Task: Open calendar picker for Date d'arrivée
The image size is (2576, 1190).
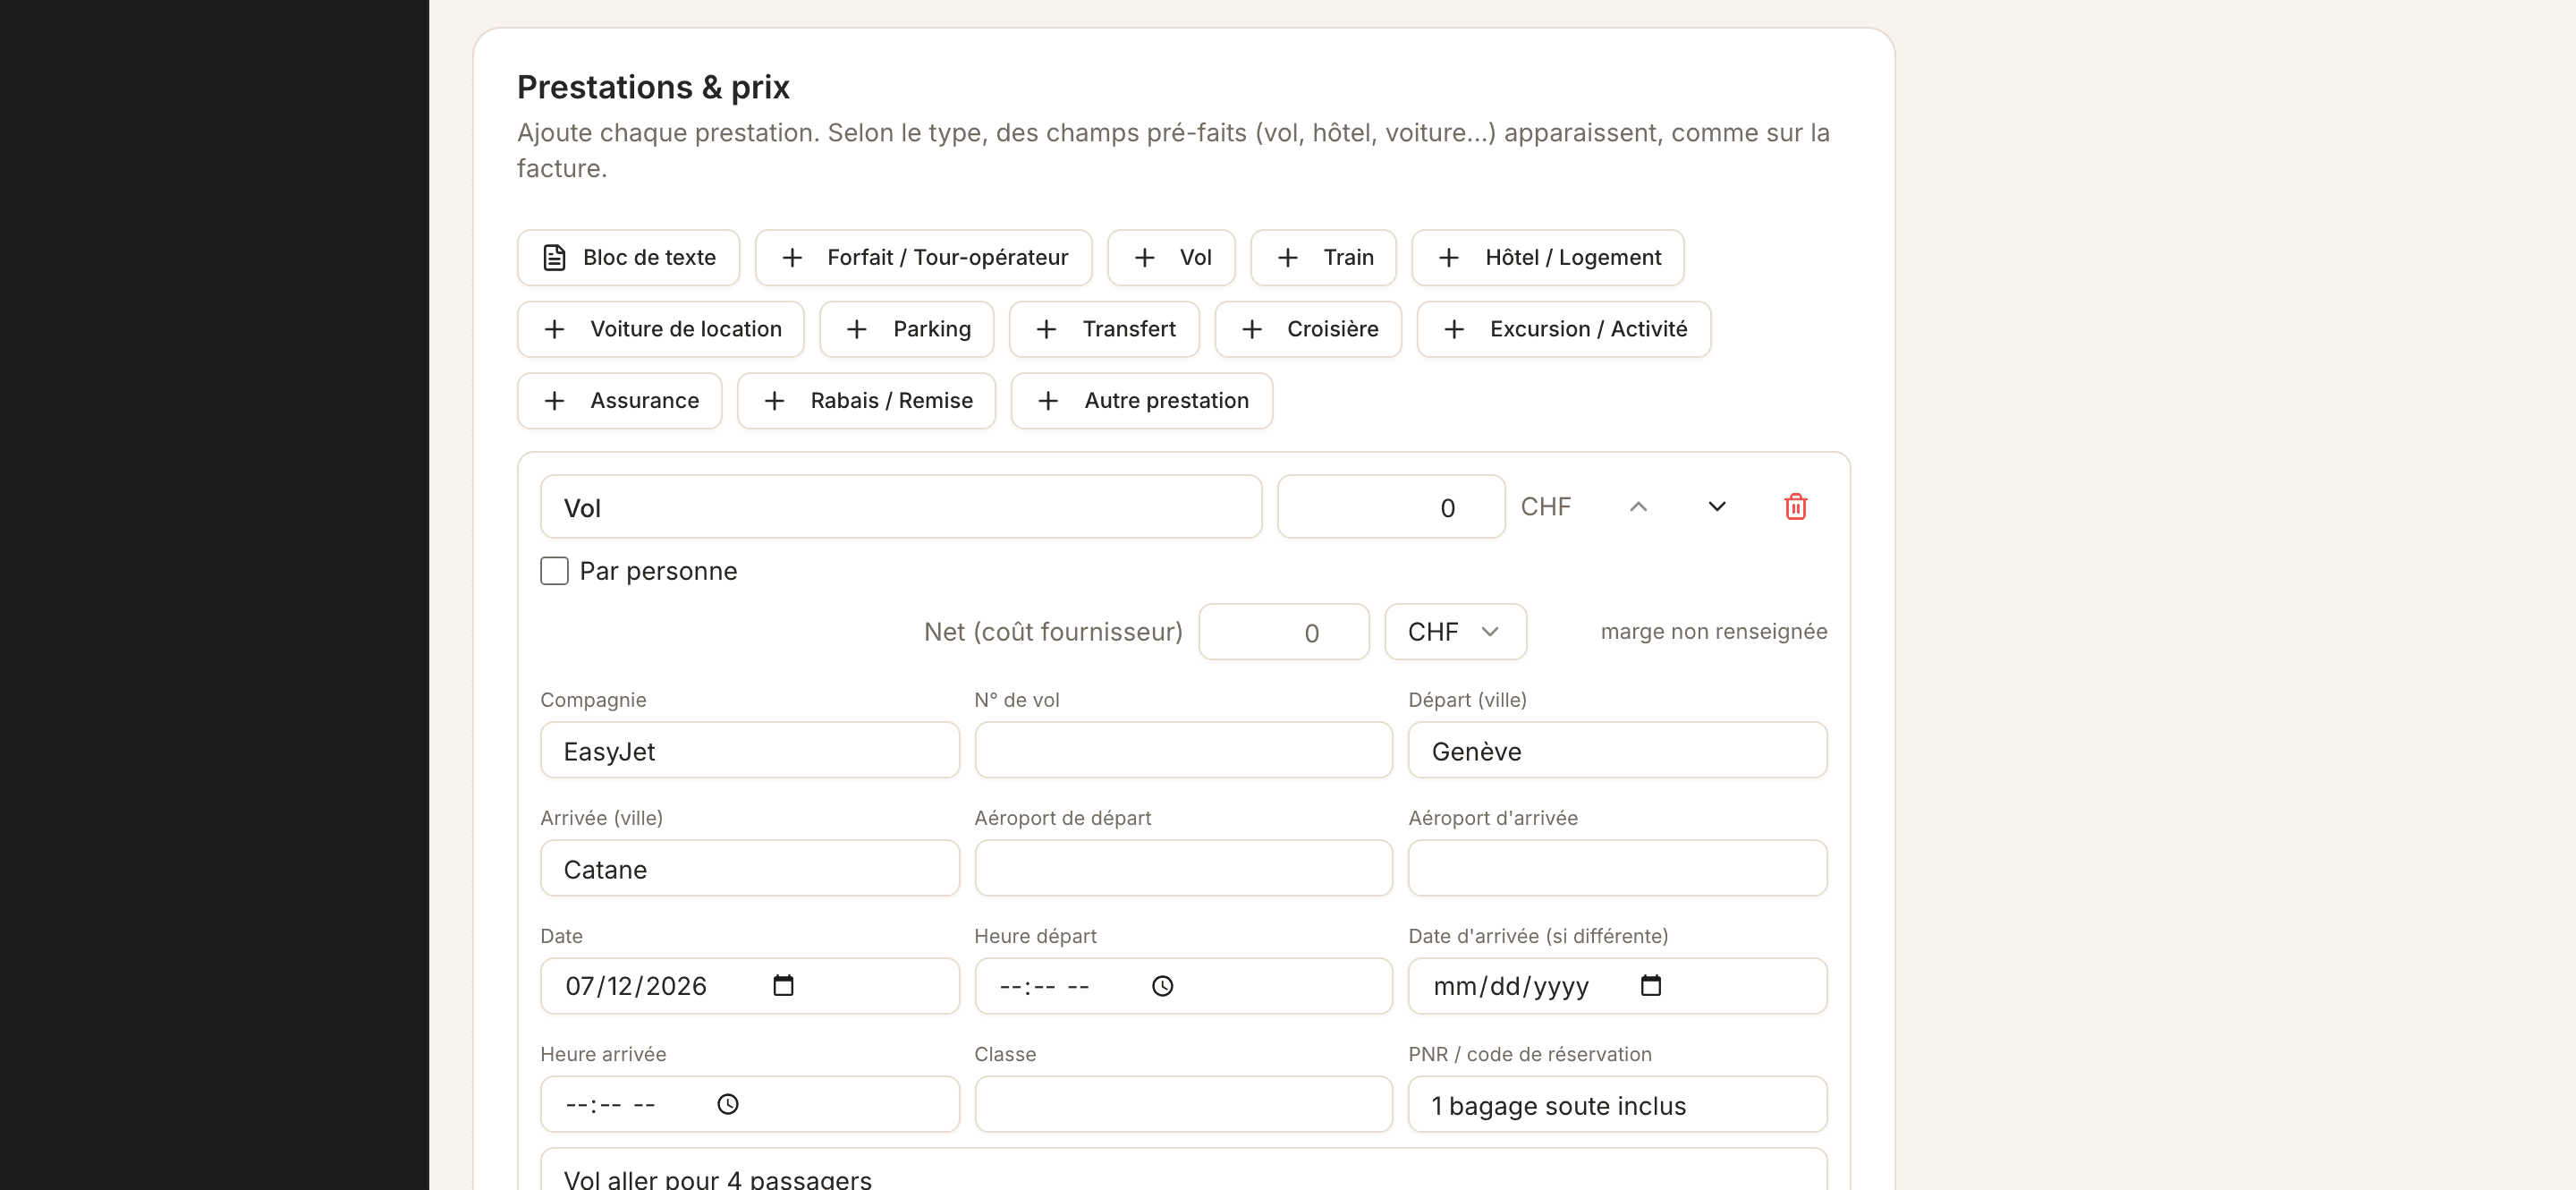Action: pyautogui.click(x=1651, y=986)
